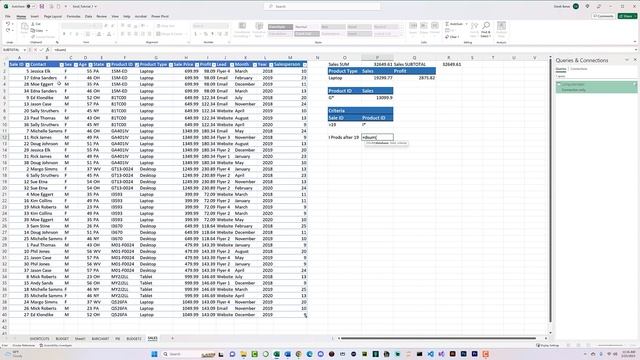Image resolution: width=640 pixels, height=360 pixels.
Task: Click the zoom slider in status bar
Action: [x=610, y=345]
